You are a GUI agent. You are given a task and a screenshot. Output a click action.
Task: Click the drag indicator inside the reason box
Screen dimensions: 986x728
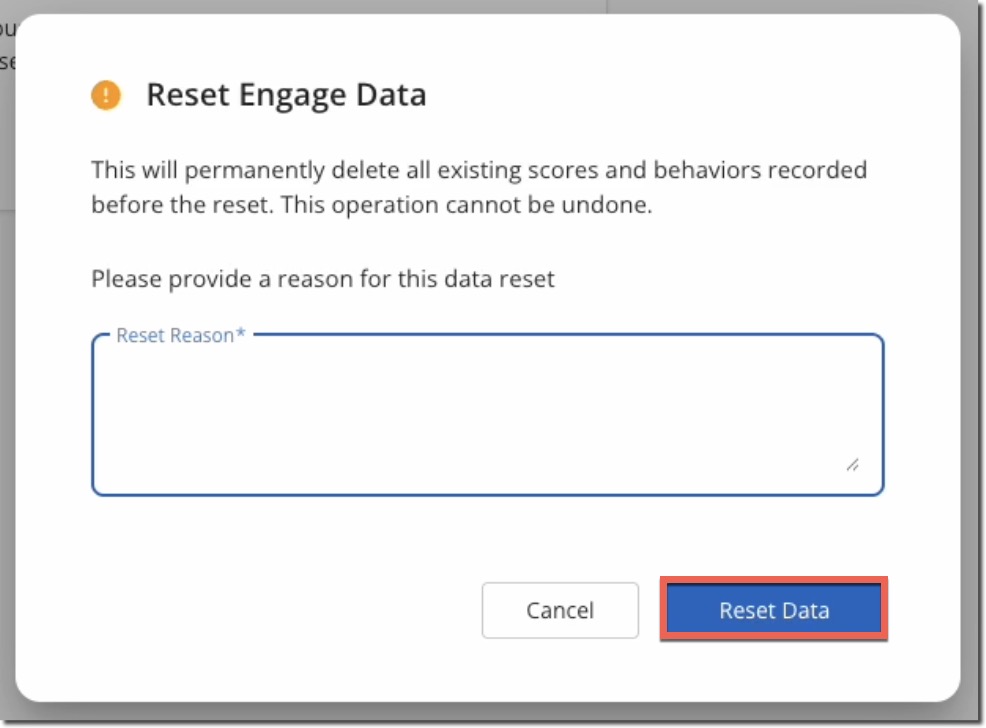(x=852, y=463)
